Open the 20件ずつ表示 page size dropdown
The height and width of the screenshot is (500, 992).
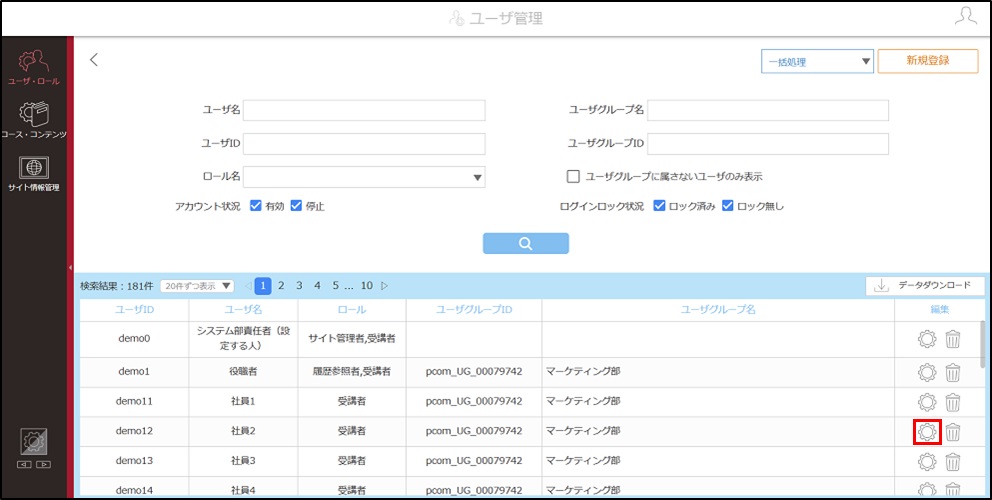[x=197, y=286]
